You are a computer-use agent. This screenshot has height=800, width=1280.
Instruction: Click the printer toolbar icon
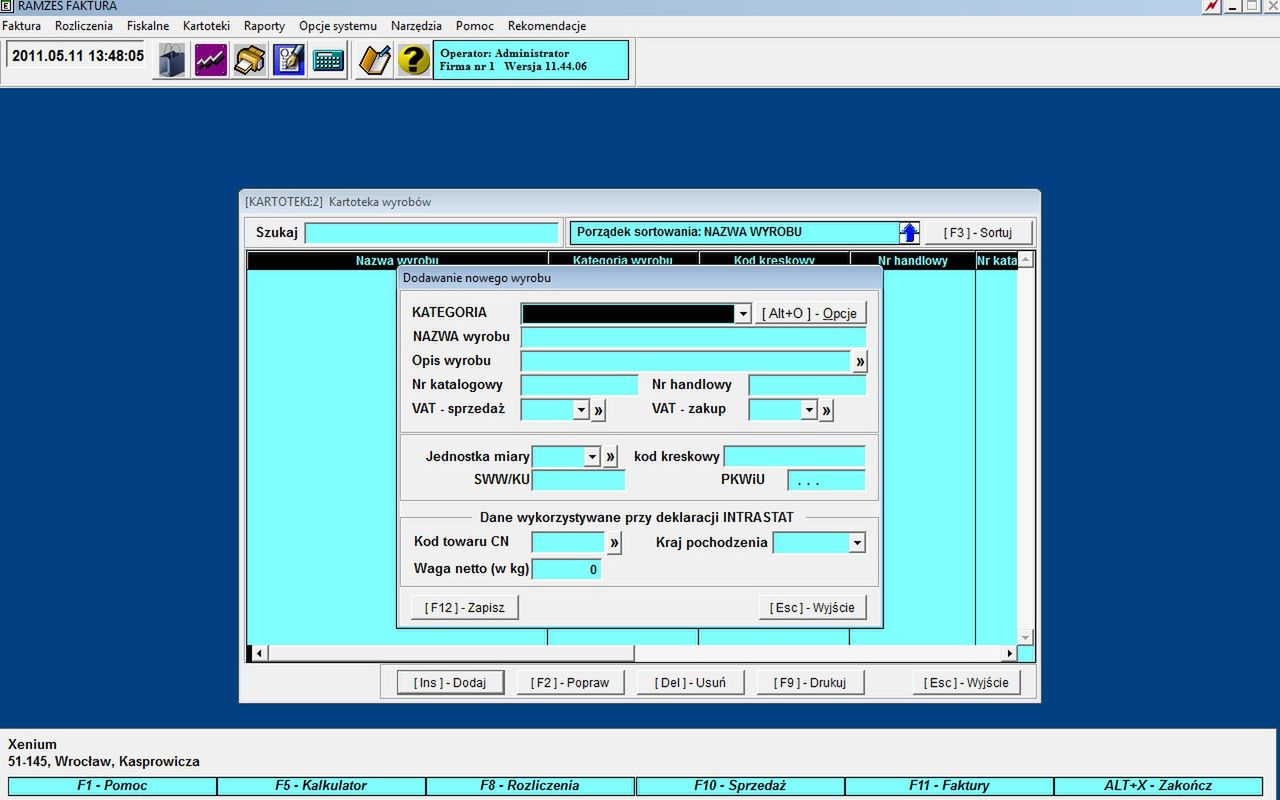click(250, 60)
